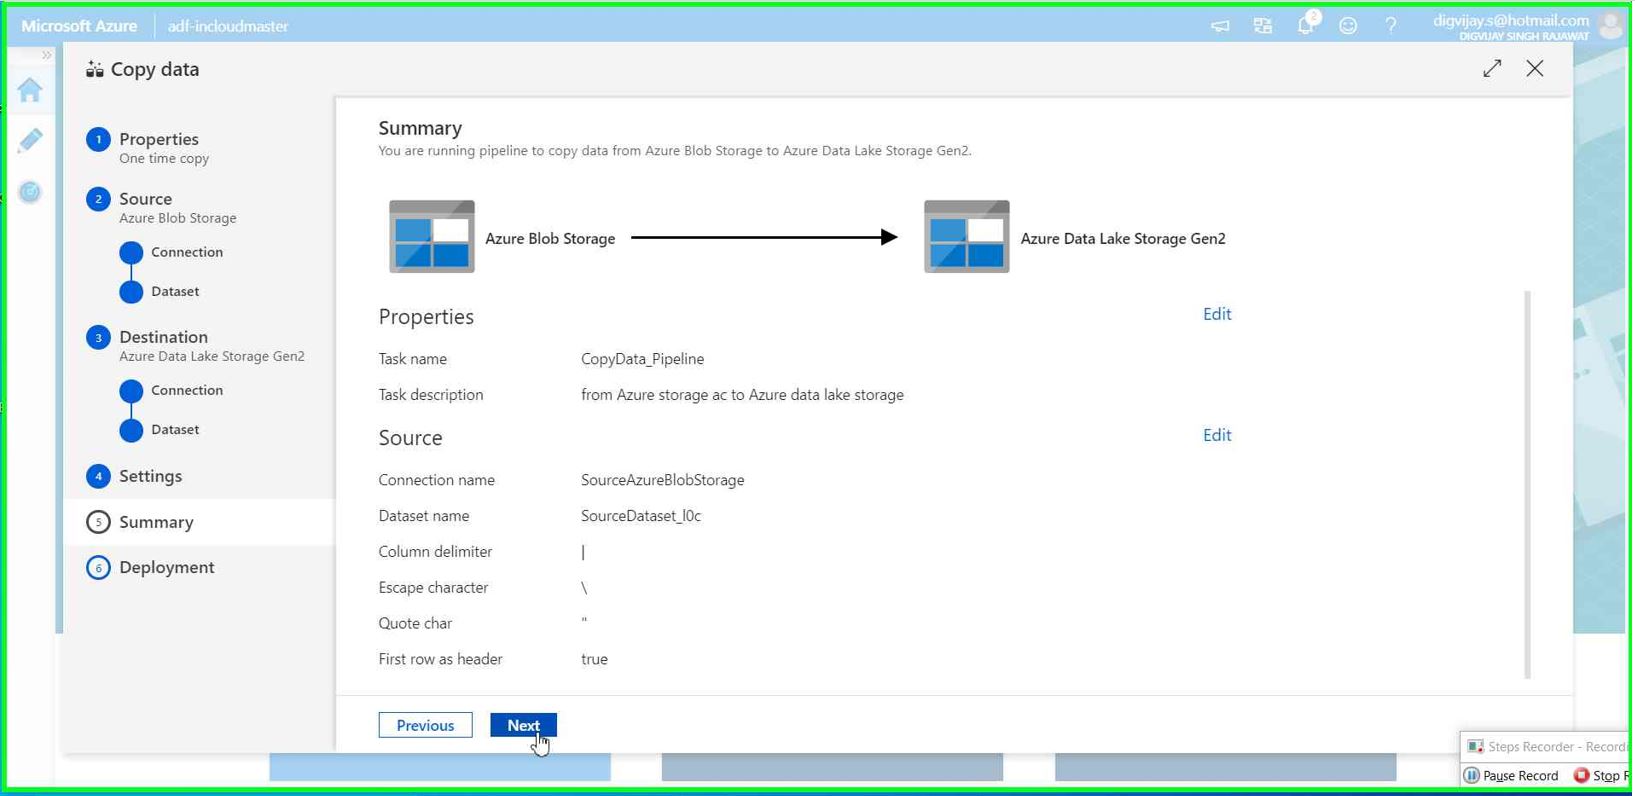Open the Monitor gauge icon
The image size is (1635, 796).
click(x=30, y=191)
